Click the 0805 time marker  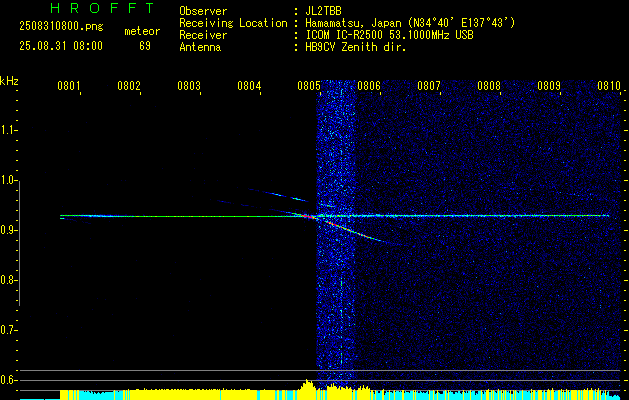[309, 86]
